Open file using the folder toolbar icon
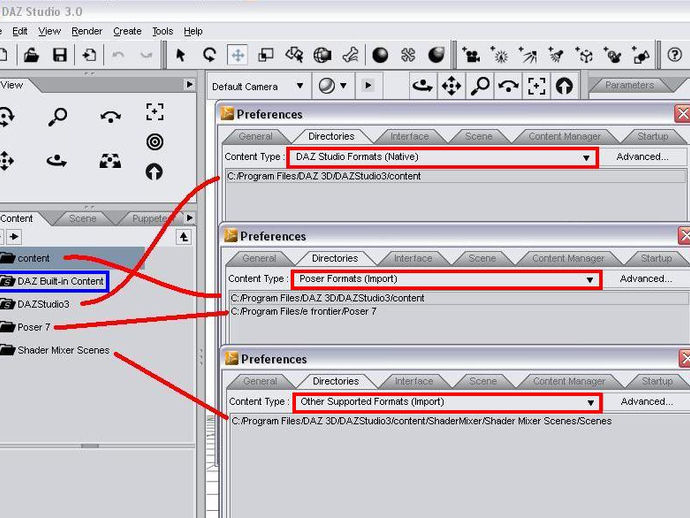This screenshot has height=518, width=690. (x=31, y=55)
